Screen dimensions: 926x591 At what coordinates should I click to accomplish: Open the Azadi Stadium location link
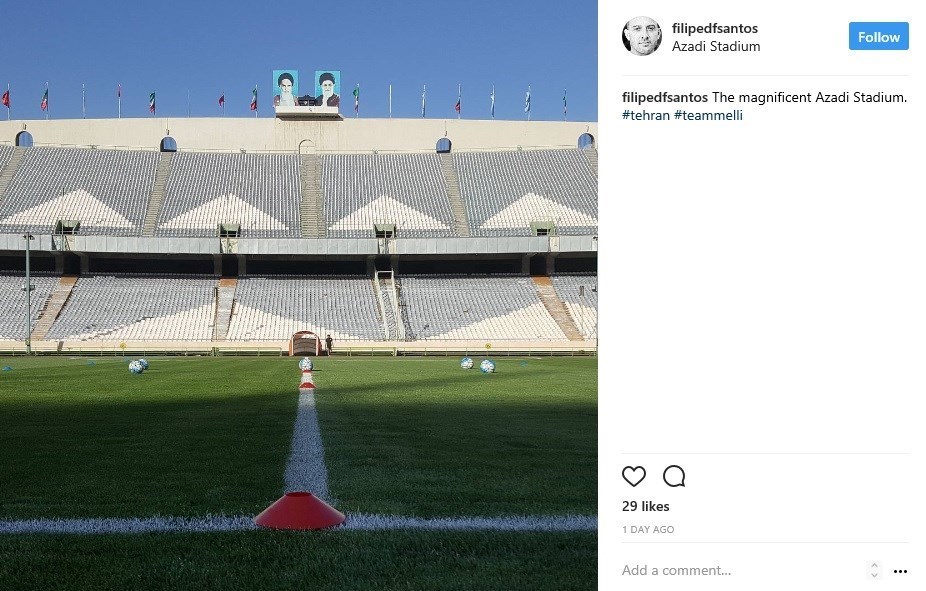pos(716,46)
